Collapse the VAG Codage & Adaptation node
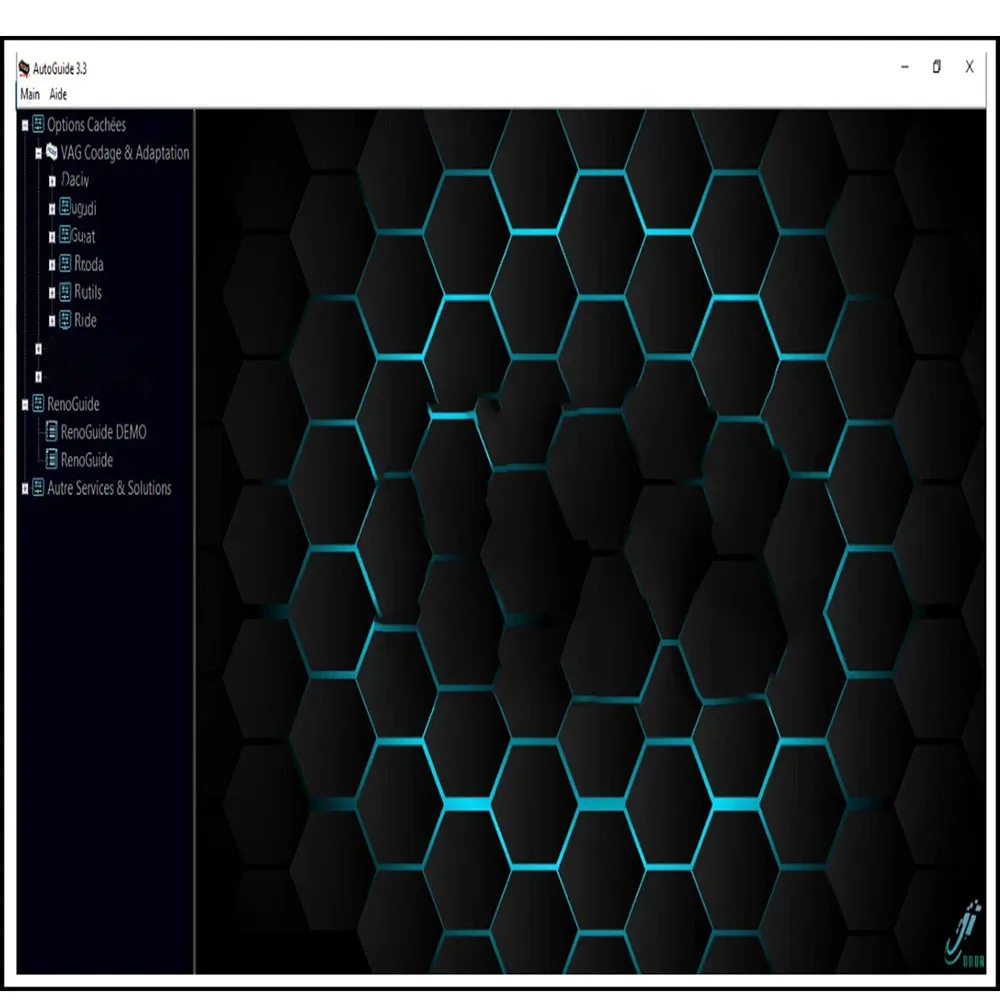 coord(38,153)
